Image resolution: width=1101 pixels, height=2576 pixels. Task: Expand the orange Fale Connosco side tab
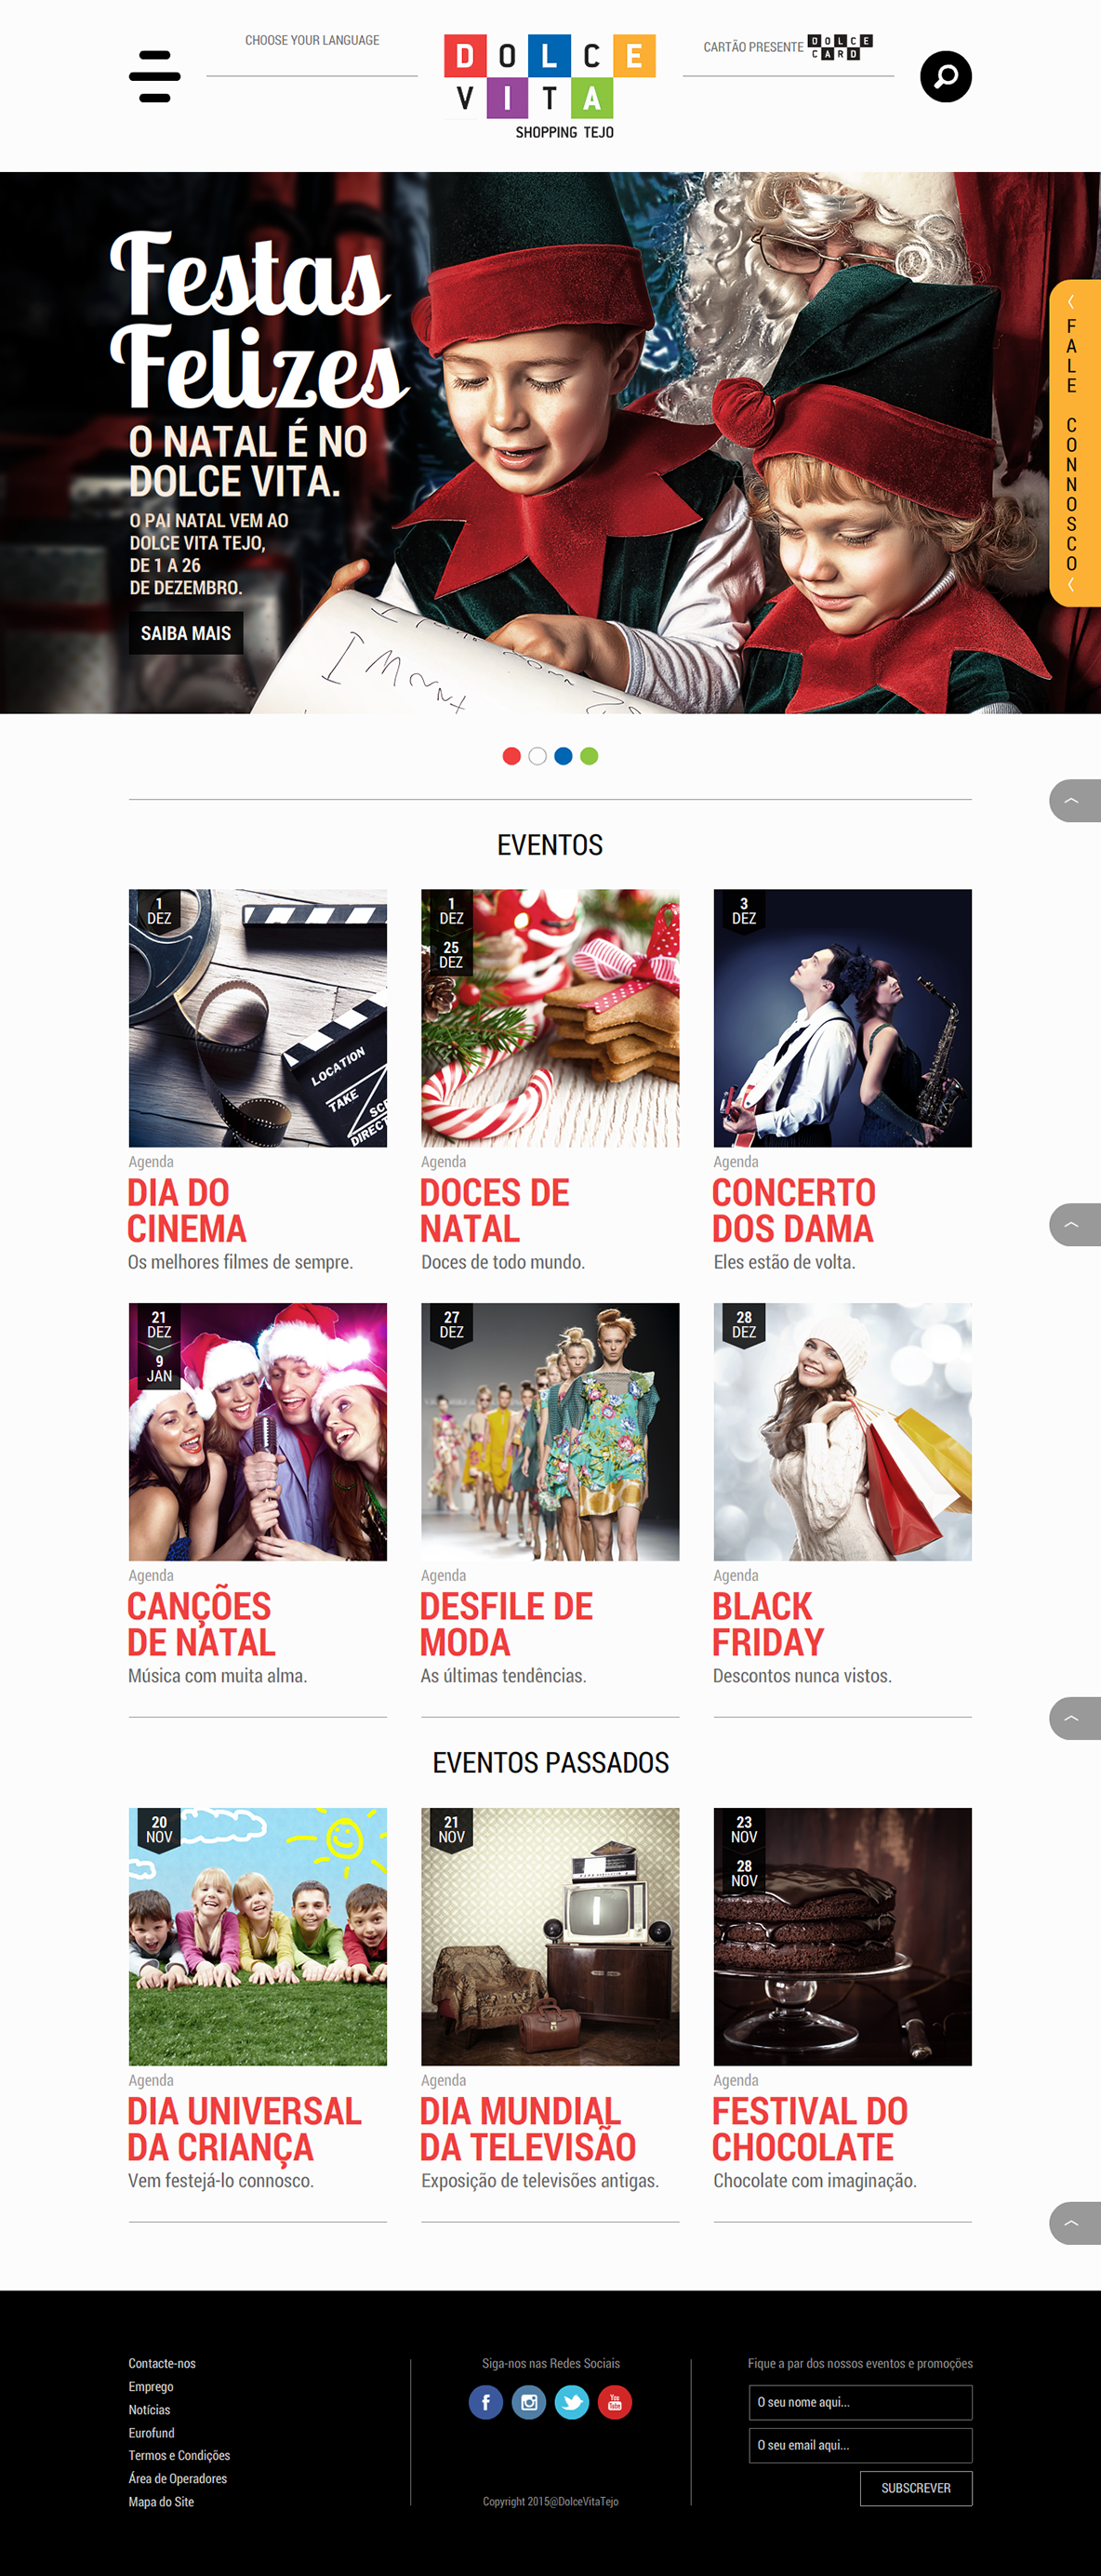[1074, 443]
